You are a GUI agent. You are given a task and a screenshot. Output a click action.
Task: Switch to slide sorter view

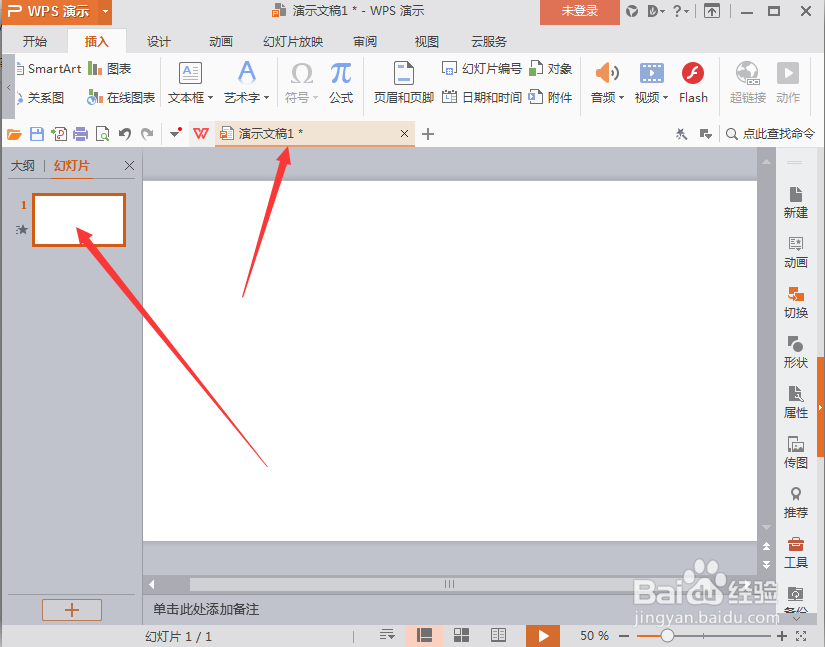point(461,635)
